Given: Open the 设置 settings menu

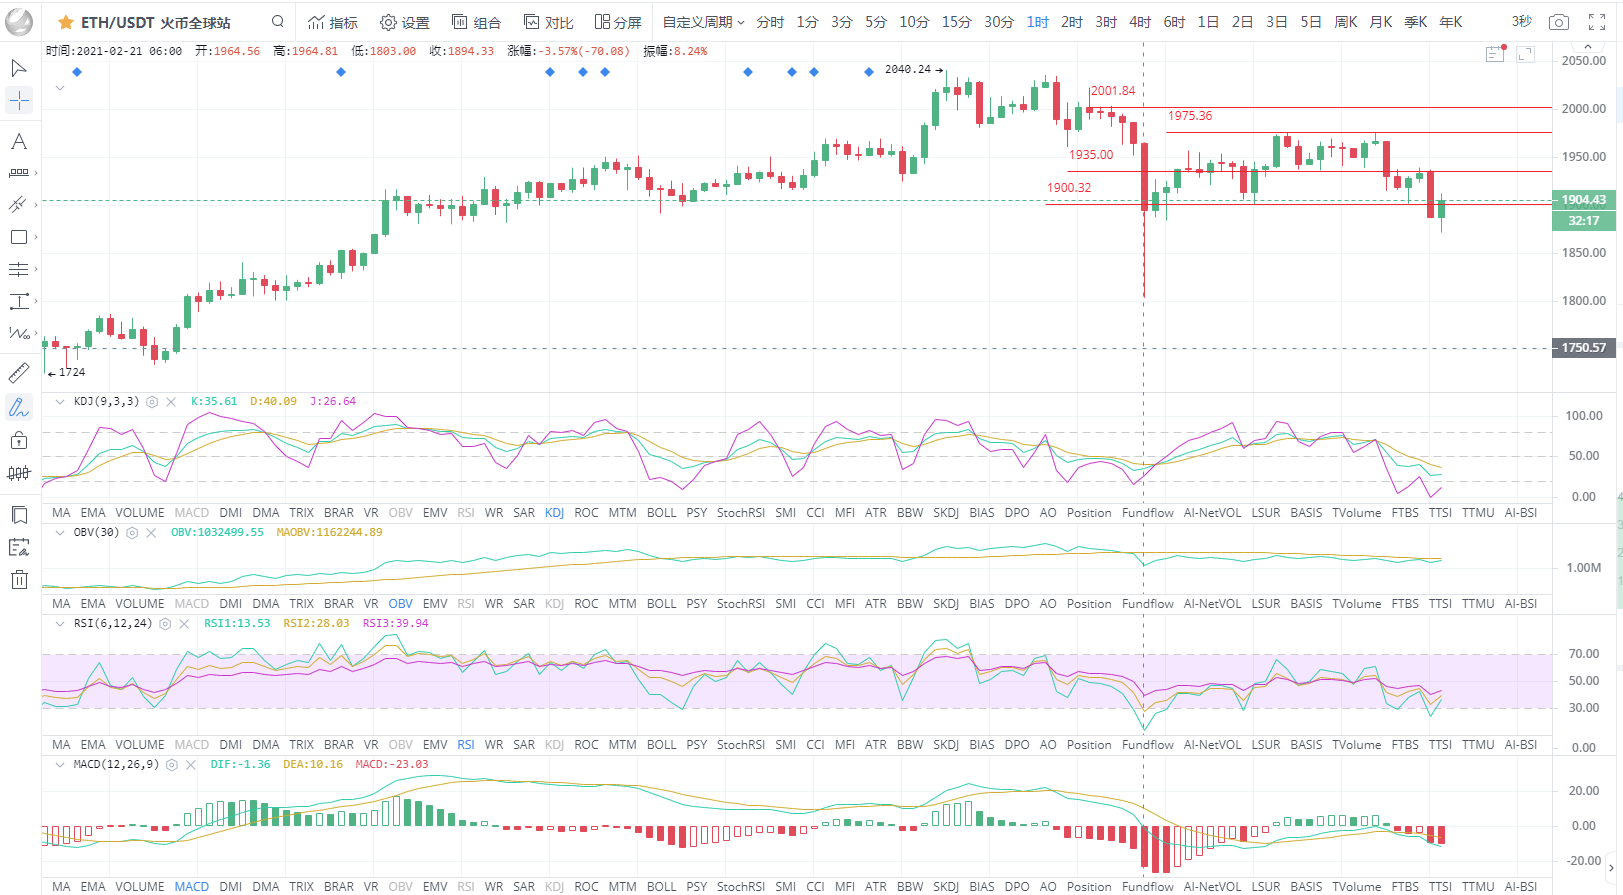Looking at the screenshot, I should pos(405,22).
